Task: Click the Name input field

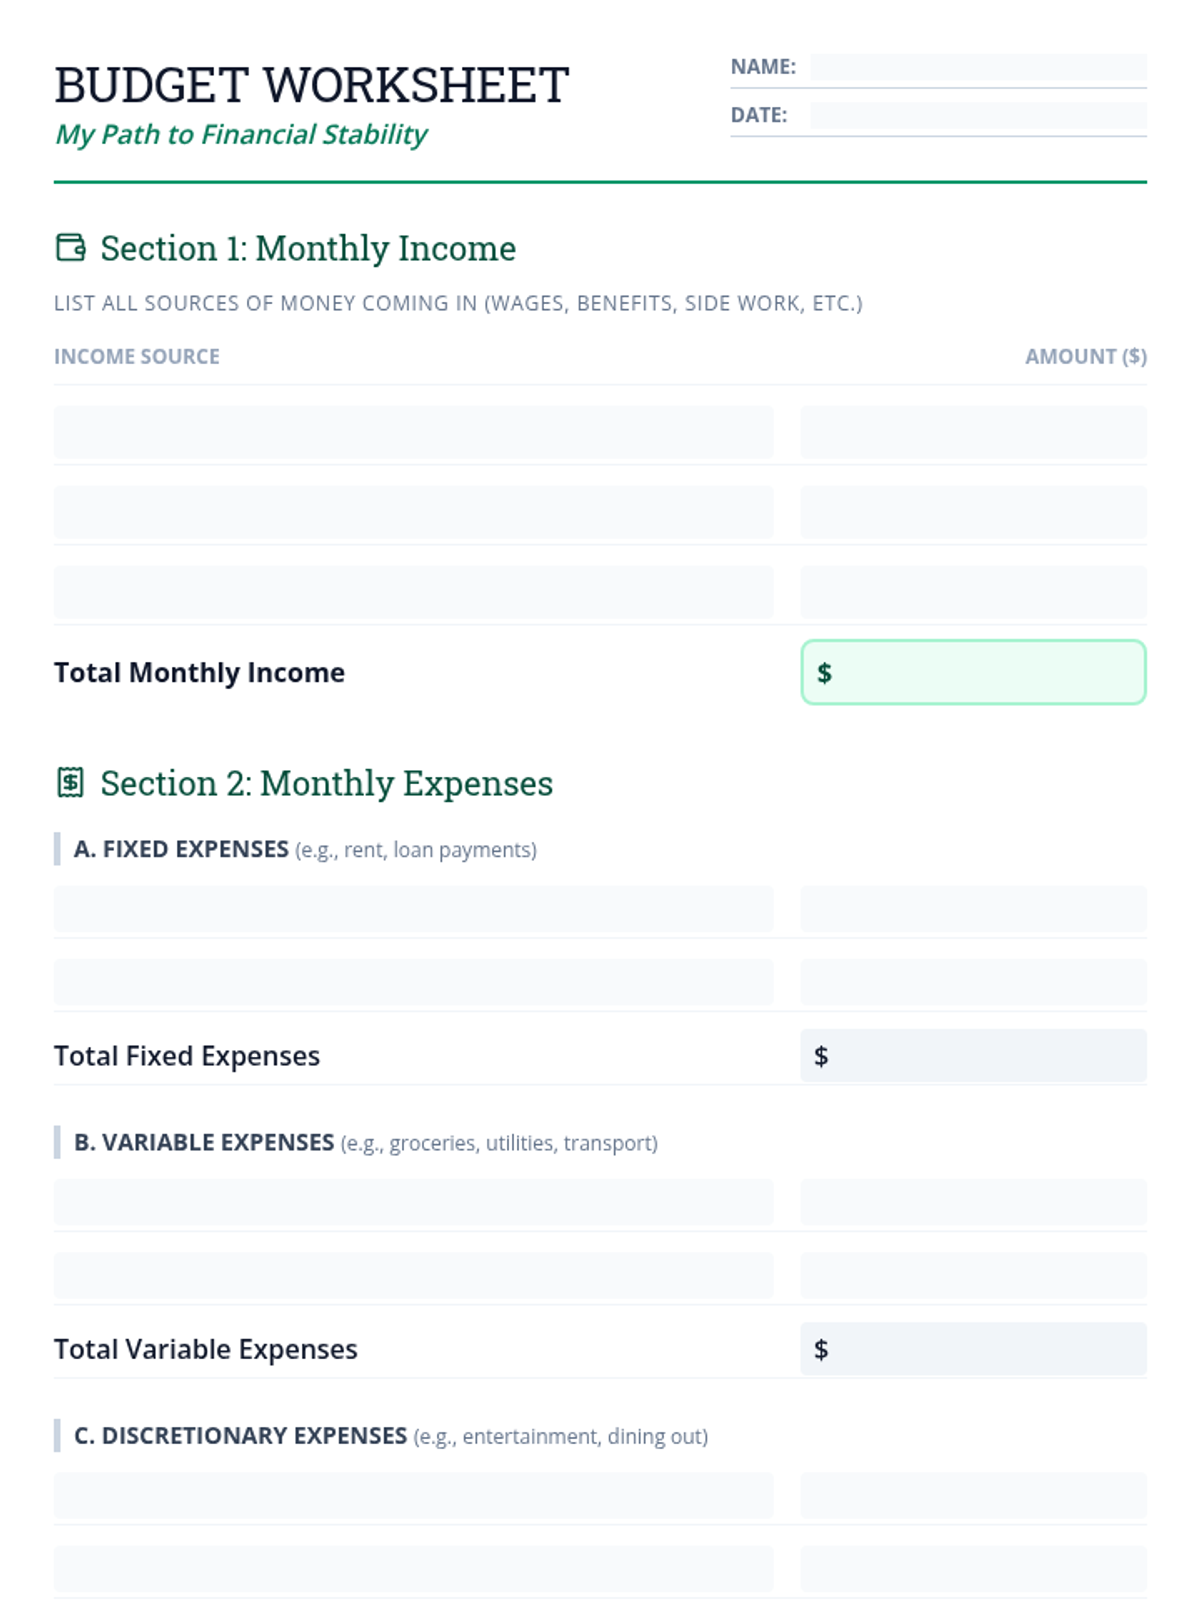Action: [x=978, y=67]
